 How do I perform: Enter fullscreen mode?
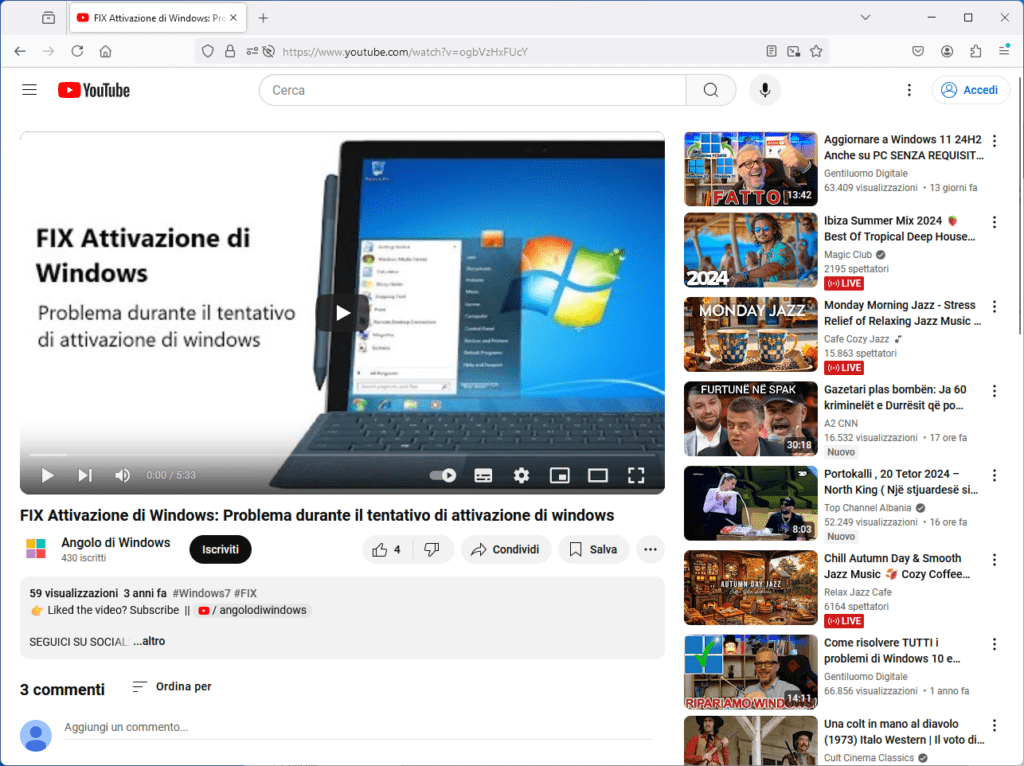click(636, 475)
